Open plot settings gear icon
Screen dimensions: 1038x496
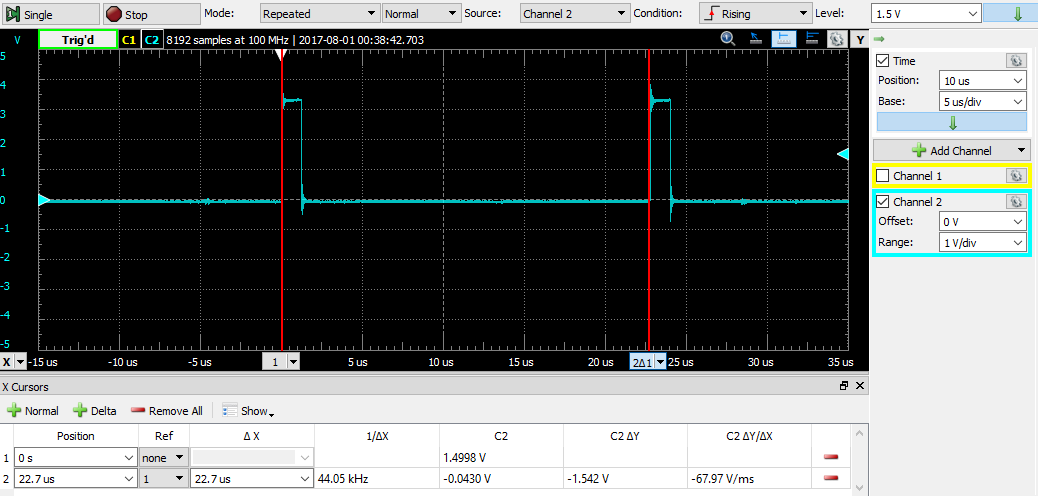pos(837,39)
